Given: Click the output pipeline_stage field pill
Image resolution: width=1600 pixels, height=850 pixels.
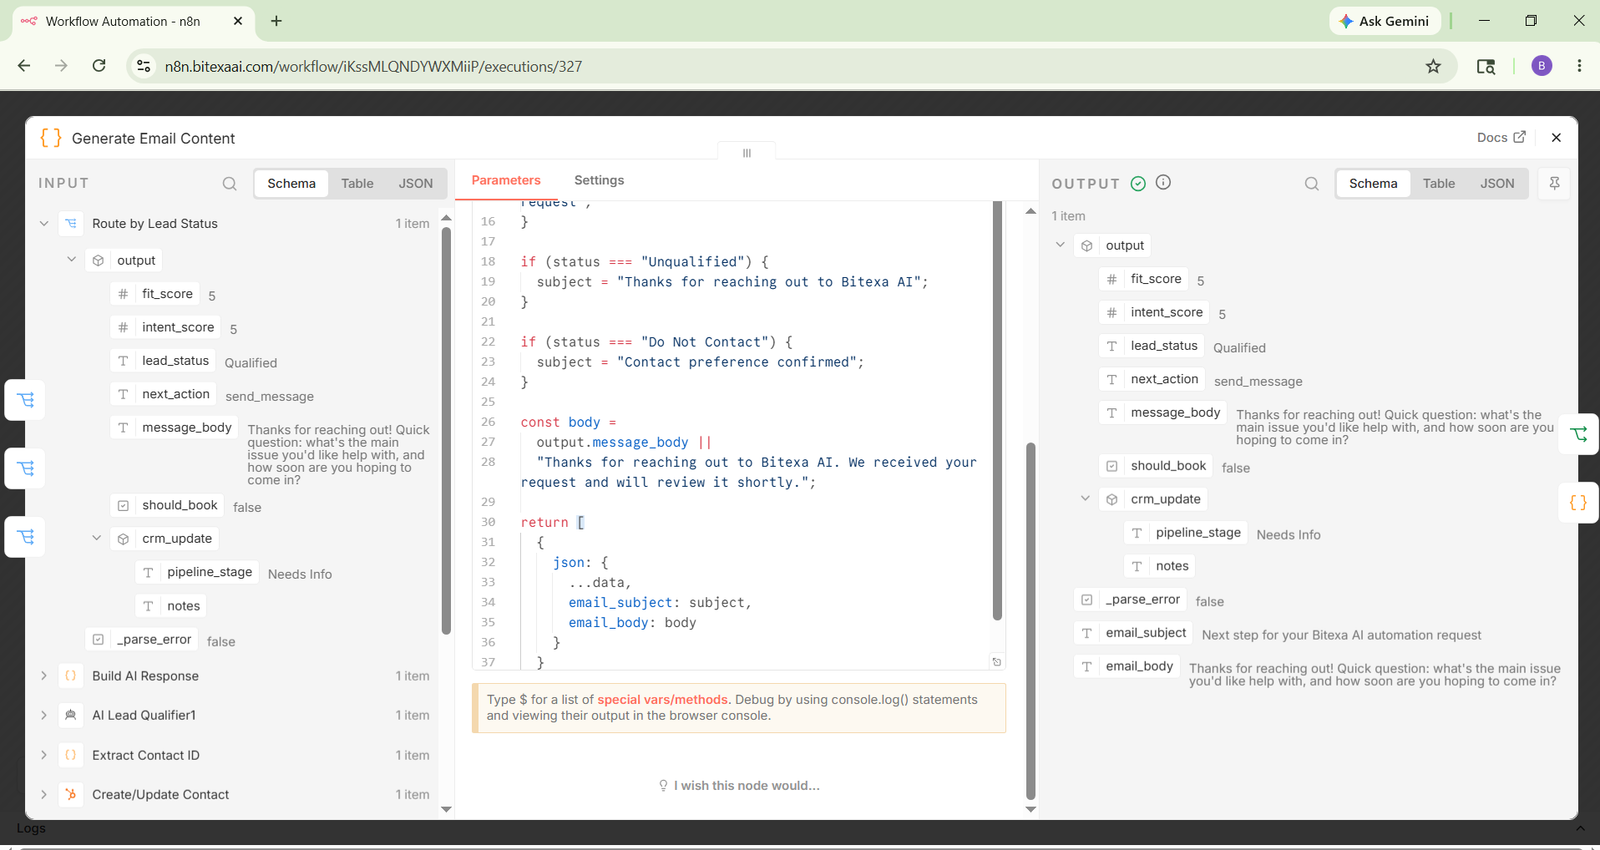Looking at the screenshot, I should tap(1186, 533).
